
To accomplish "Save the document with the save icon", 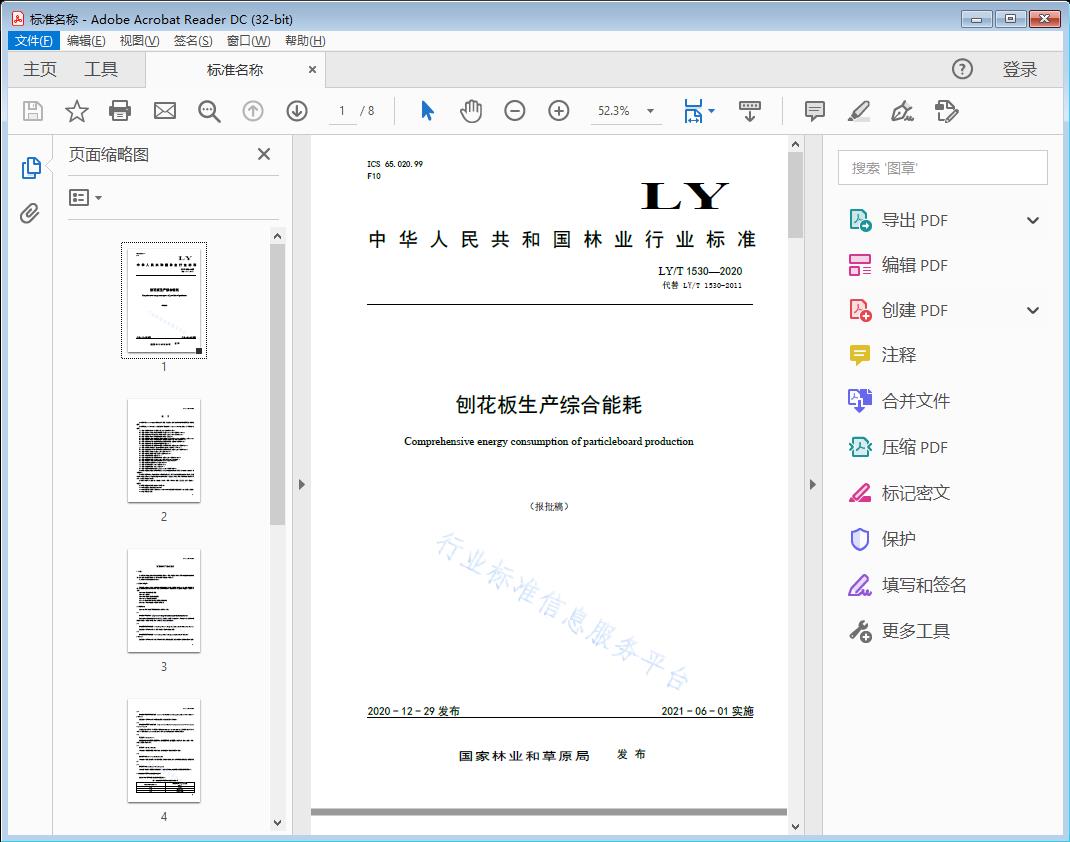I will point(31,111).
